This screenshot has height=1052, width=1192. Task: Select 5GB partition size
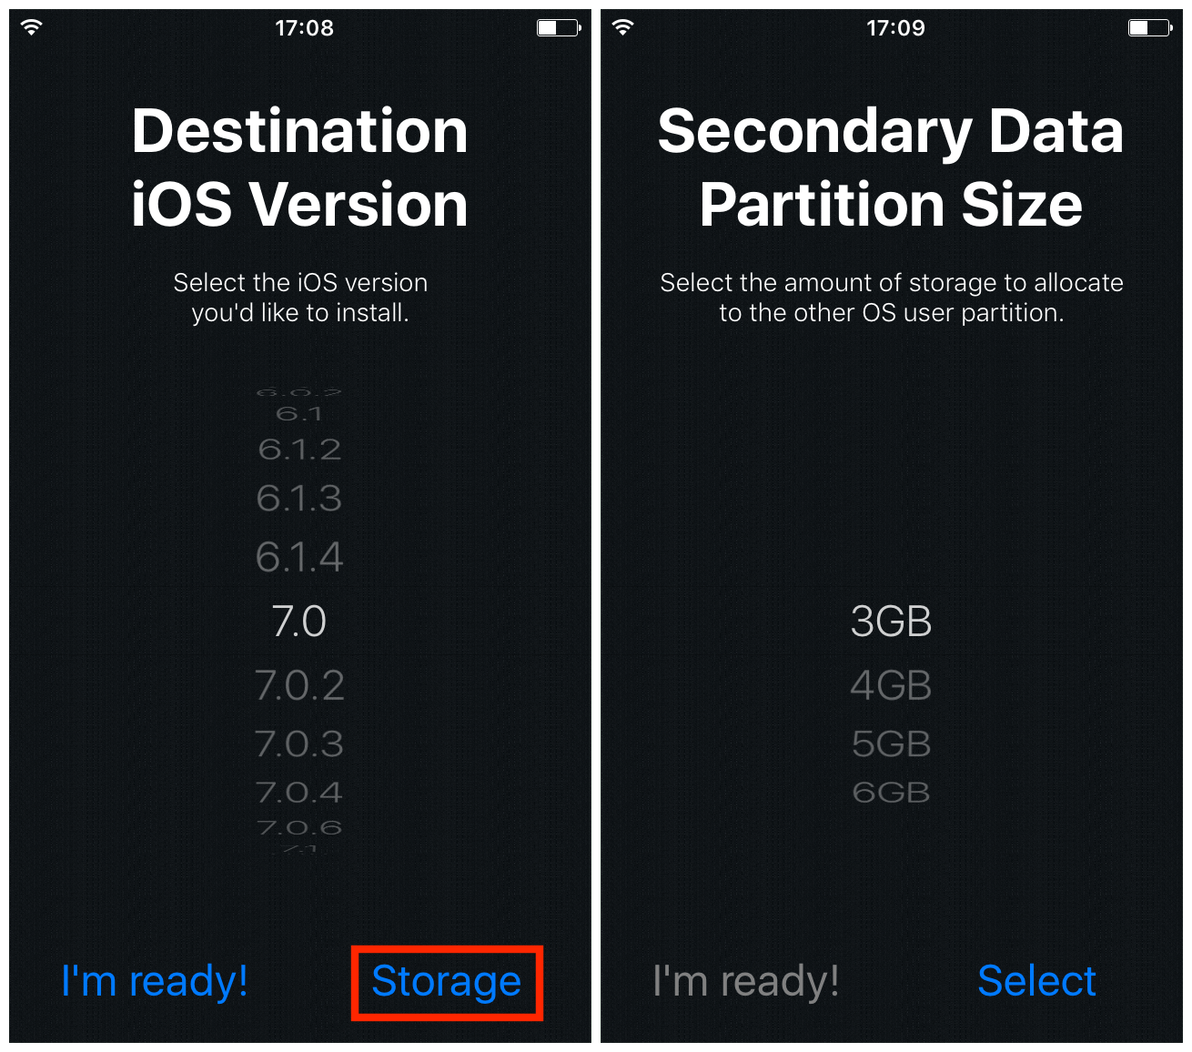coord(891,743)
